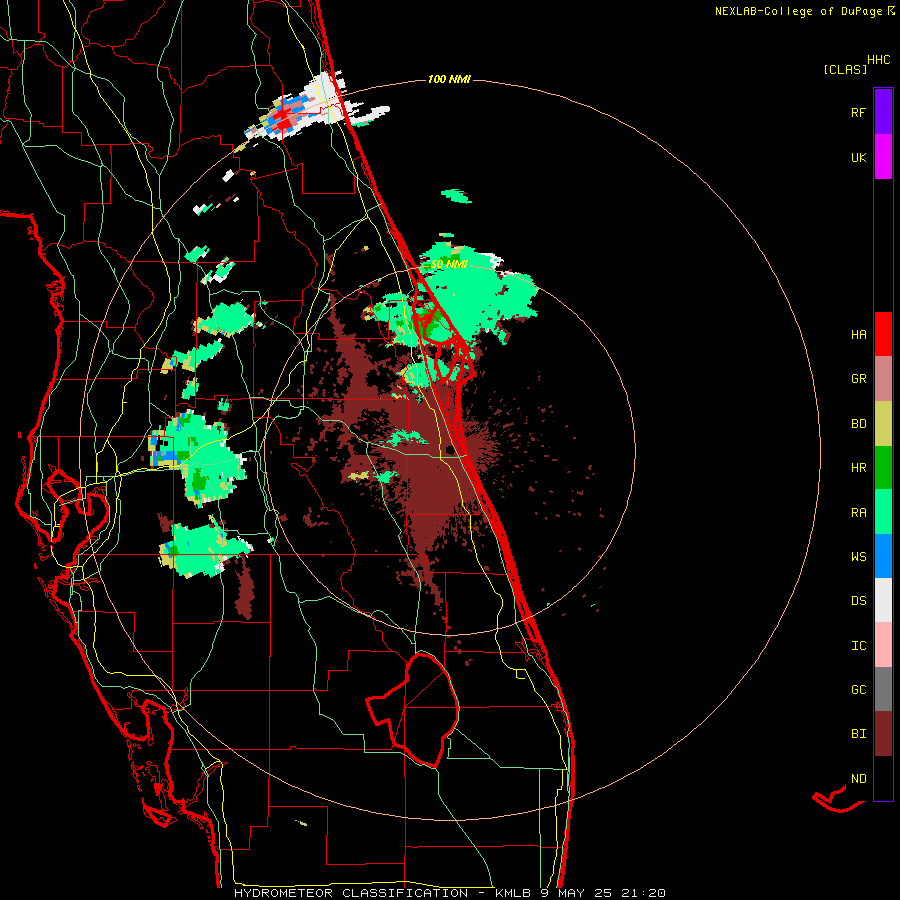The image size is (900, 900).
Task: Click the BI brown legend swatch
Action: [883, 734]
